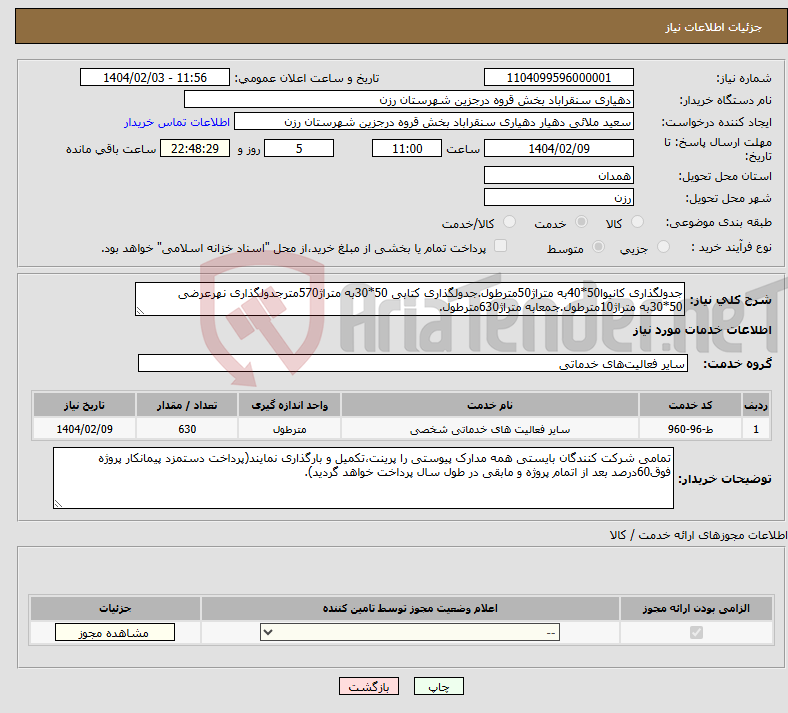Viewport: 788px width, 713px height.
Task: Click the واحد اندازه گیری column header
Action: tap(289, 405)
